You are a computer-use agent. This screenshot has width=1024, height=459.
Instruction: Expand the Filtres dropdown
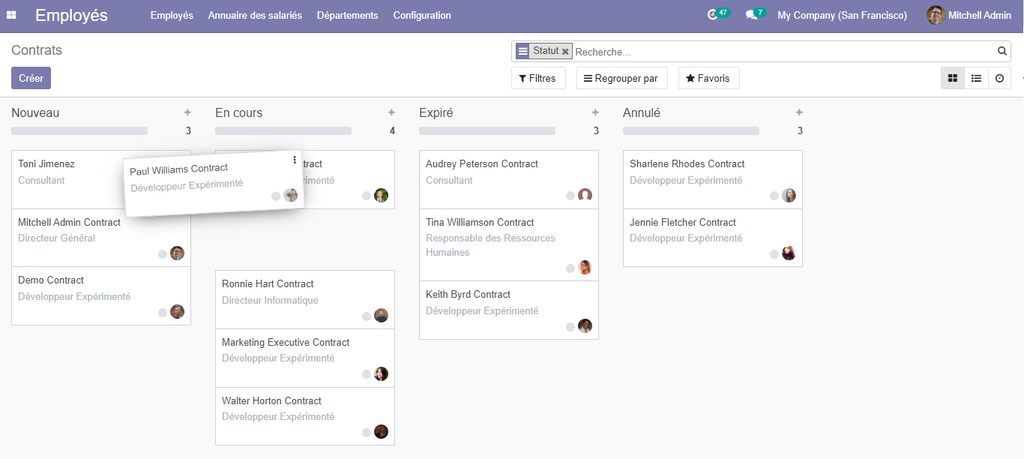click(538, 78)
